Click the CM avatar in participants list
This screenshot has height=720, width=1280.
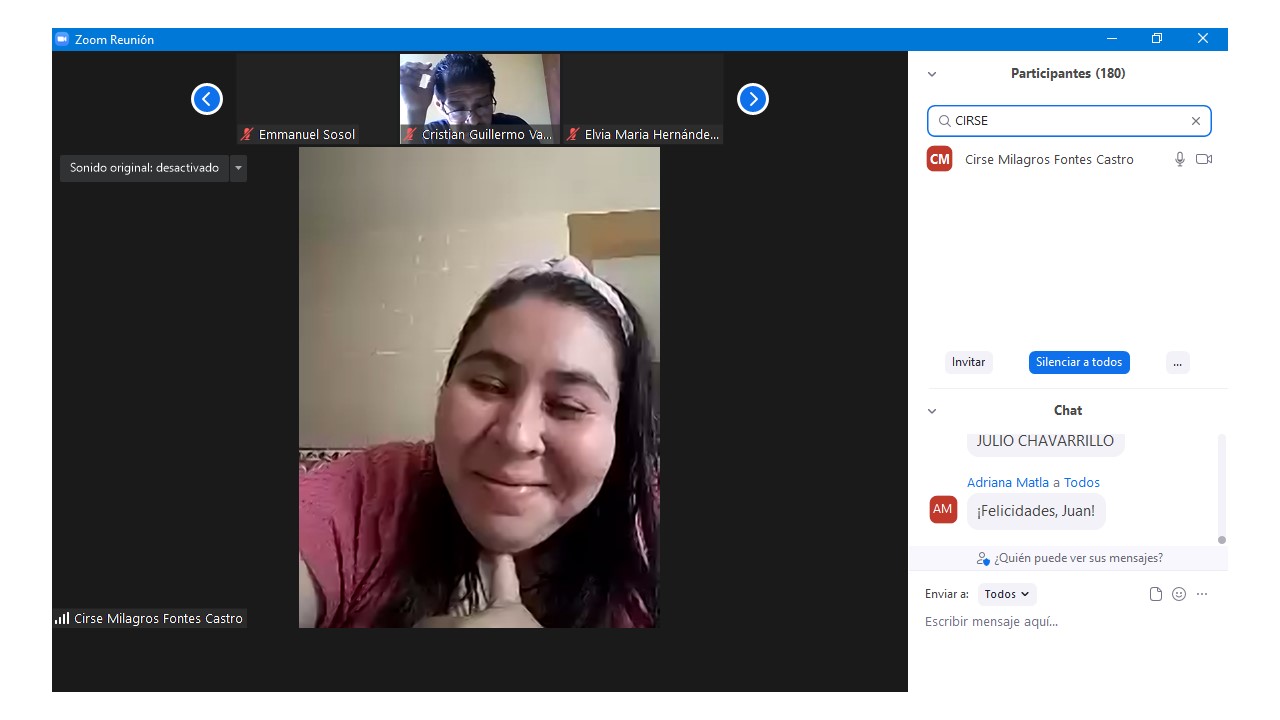pyautogui.click(x=940, y=159)
